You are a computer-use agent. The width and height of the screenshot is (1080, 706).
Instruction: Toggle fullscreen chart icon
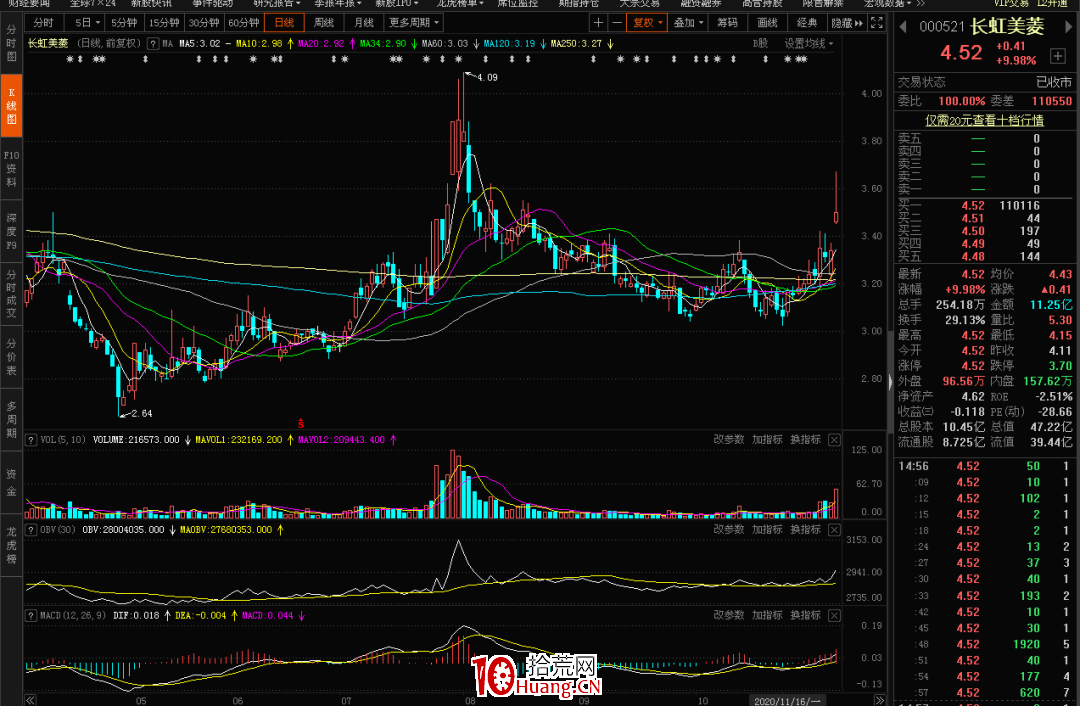876,23
